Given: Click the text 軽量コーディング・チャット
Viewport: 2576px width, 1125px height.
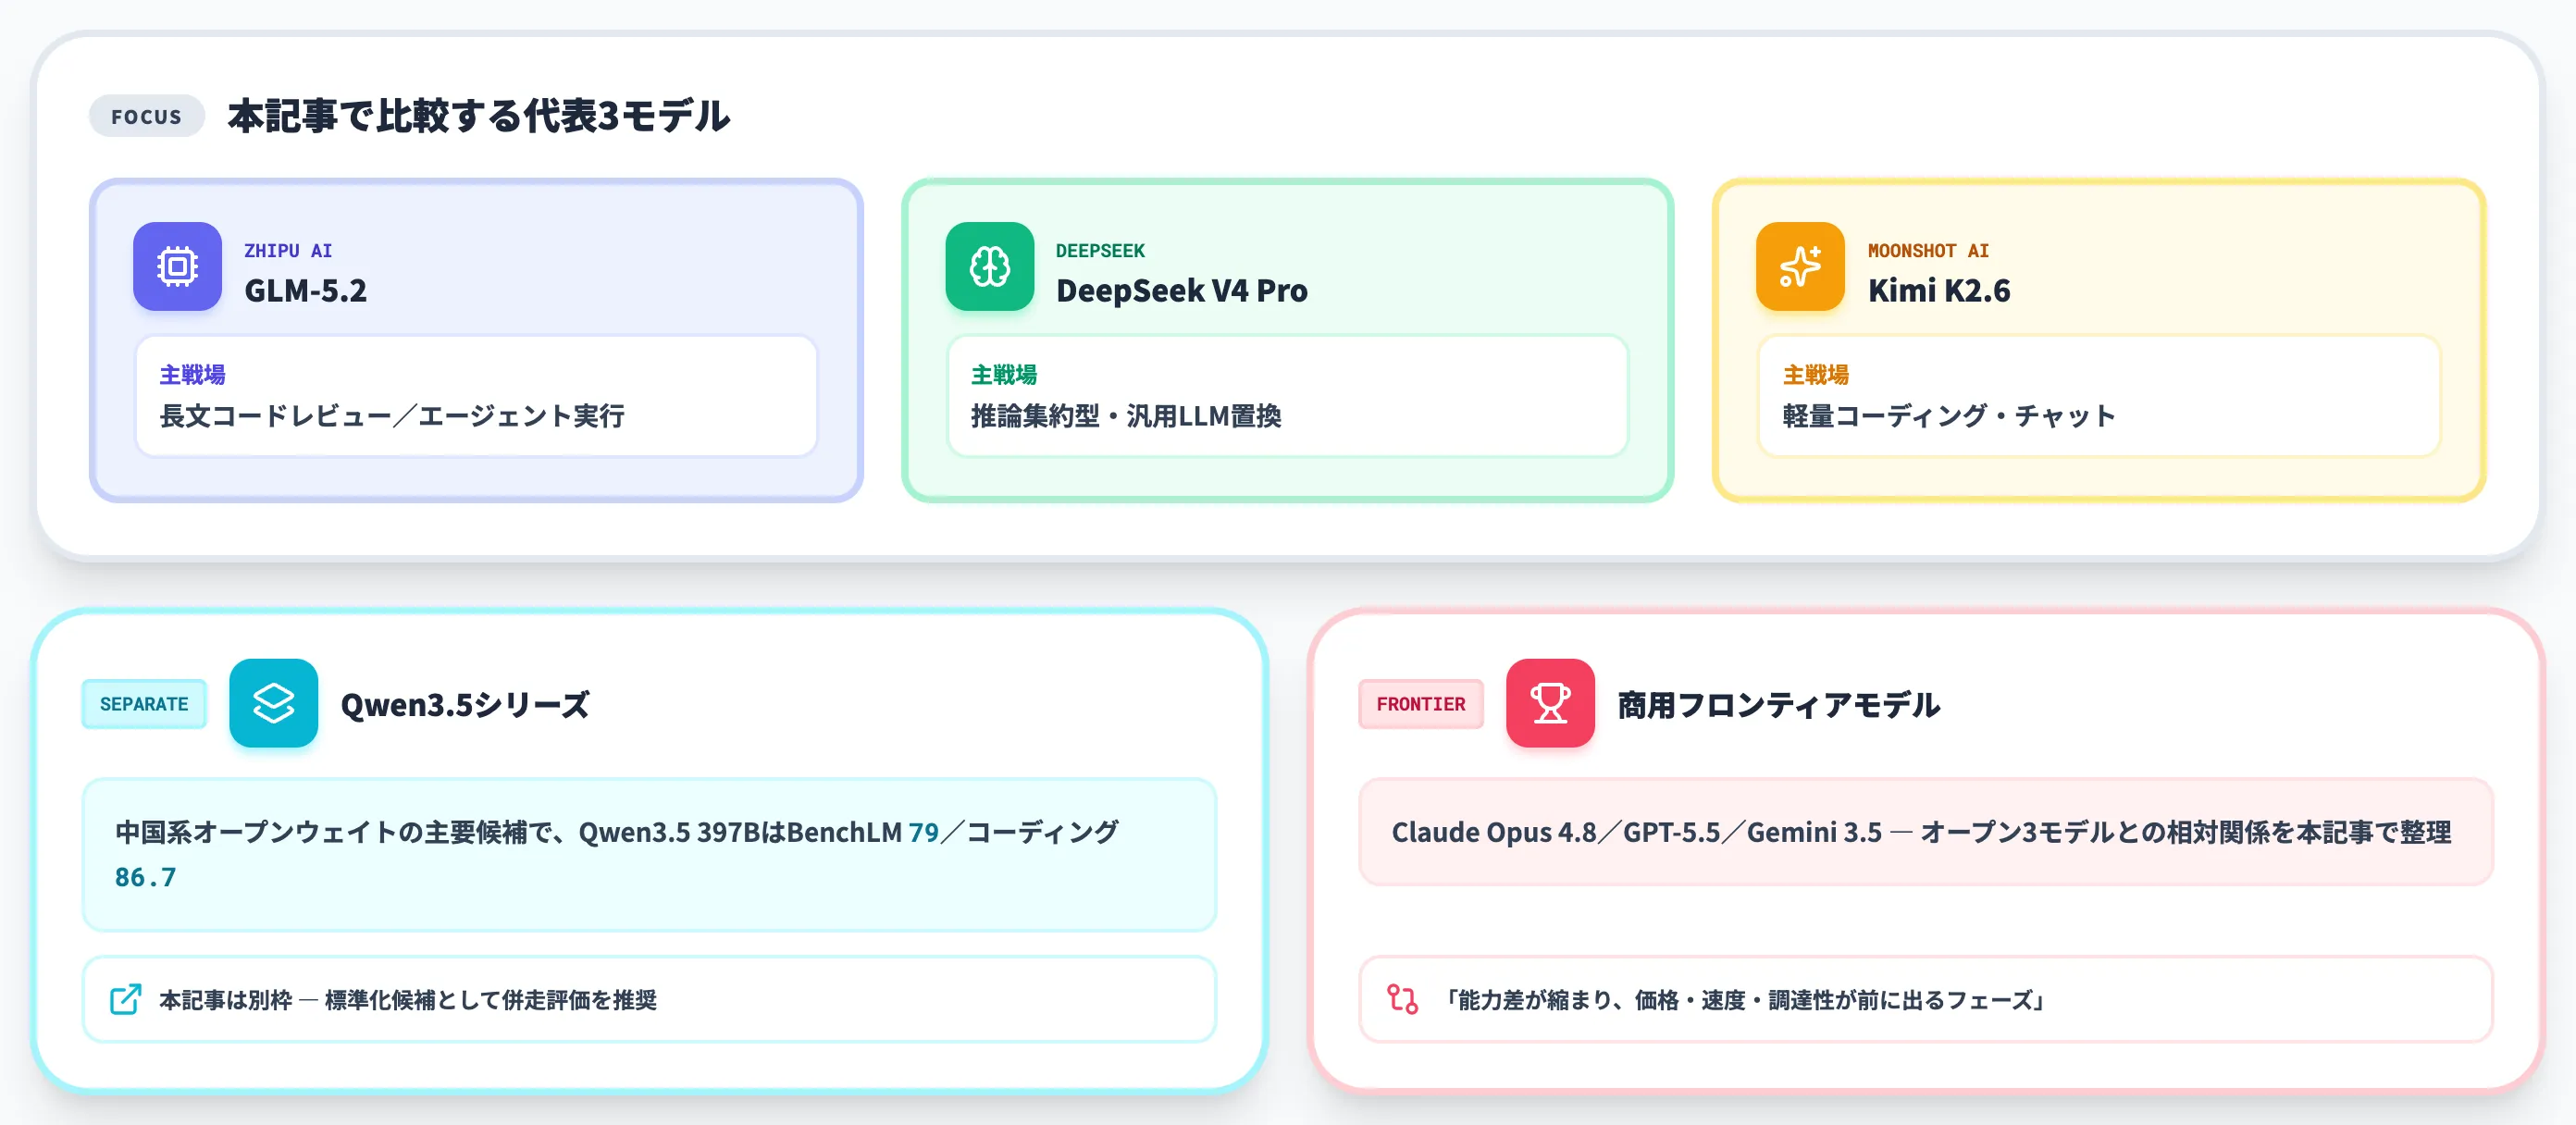Looking at the screenshot, I should [1948, 416].
